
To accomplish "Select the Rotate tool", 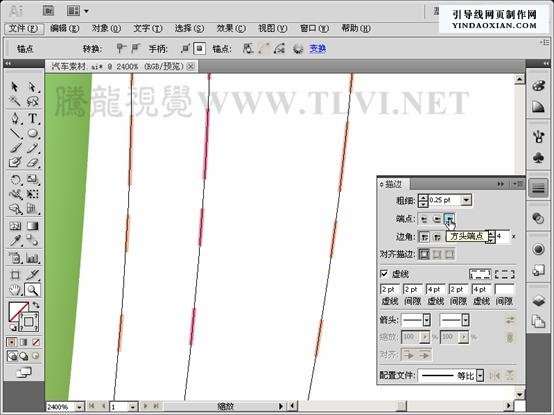I will [x=15, y=180].
